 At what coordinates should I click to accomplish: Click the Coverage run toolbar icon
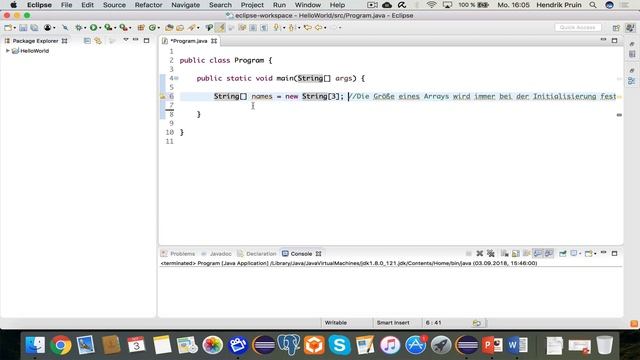tap(108, 28)
